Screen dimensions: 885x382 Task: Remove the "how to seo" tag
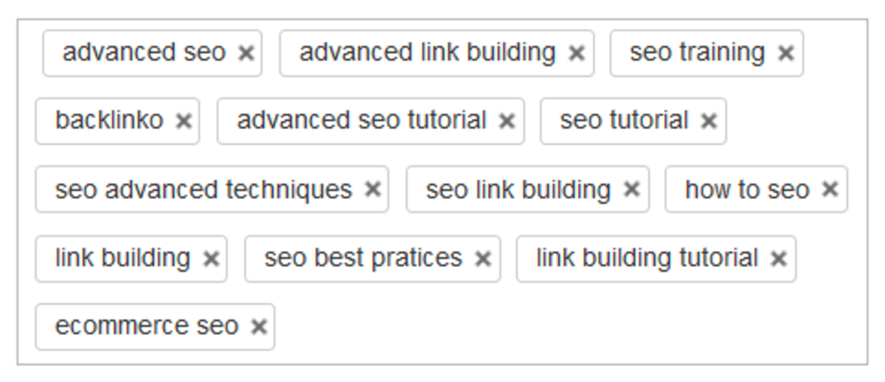830,189
